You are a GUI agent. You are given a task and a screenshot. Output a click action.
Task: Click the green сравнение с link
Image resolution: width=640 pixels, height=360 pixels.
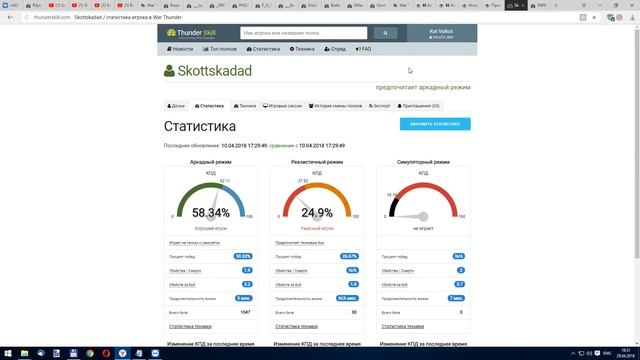point(283,146)
